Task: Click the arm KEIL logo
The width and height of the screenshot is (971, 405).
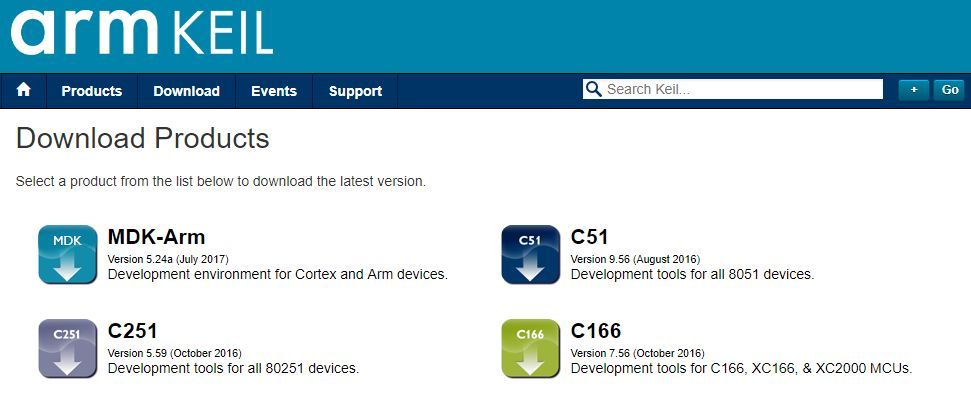Action: (x=141, y=33)
